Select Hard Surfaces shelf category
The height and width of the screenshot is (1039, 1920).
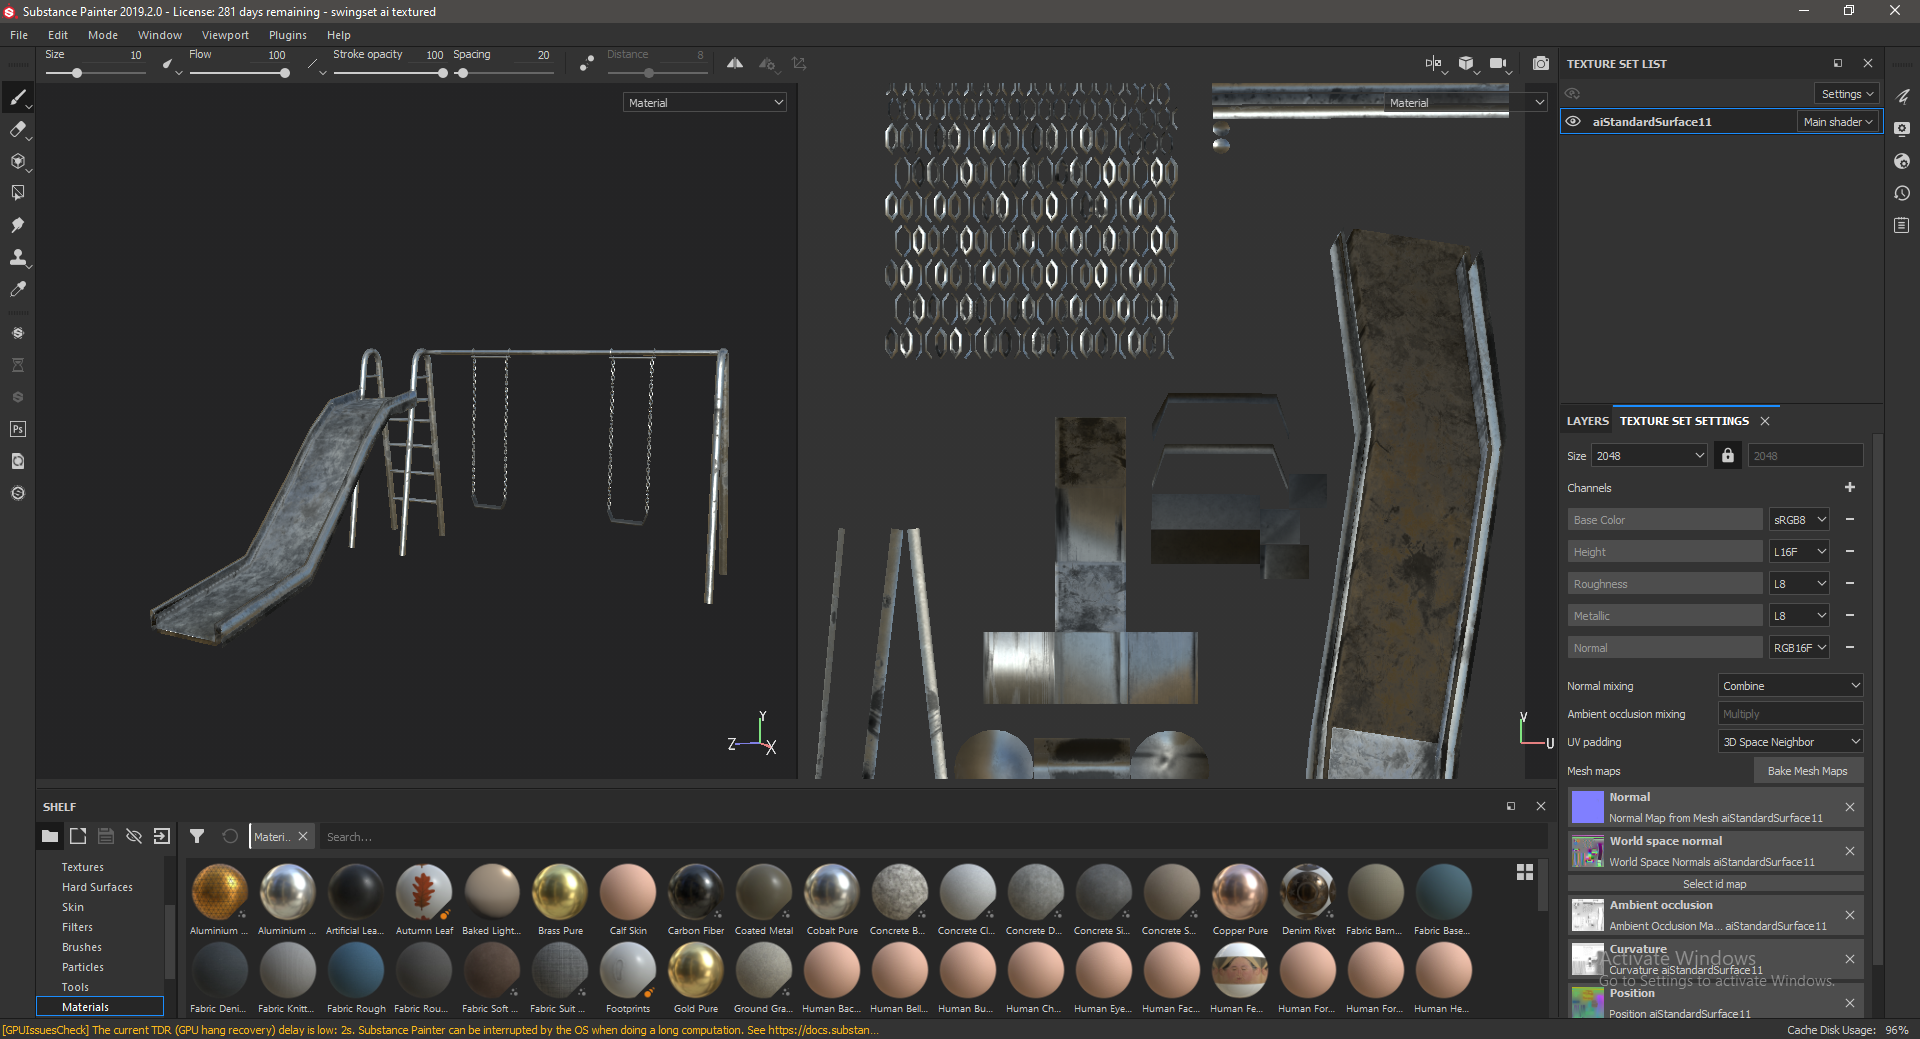click(x=97, y=887)
